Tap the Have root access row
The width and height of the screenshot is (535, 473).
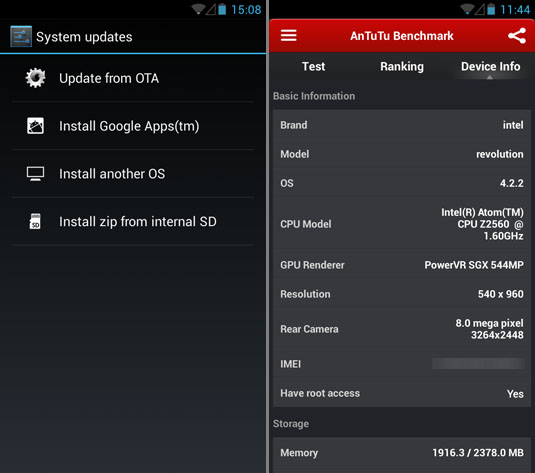[x=402, y=393]
